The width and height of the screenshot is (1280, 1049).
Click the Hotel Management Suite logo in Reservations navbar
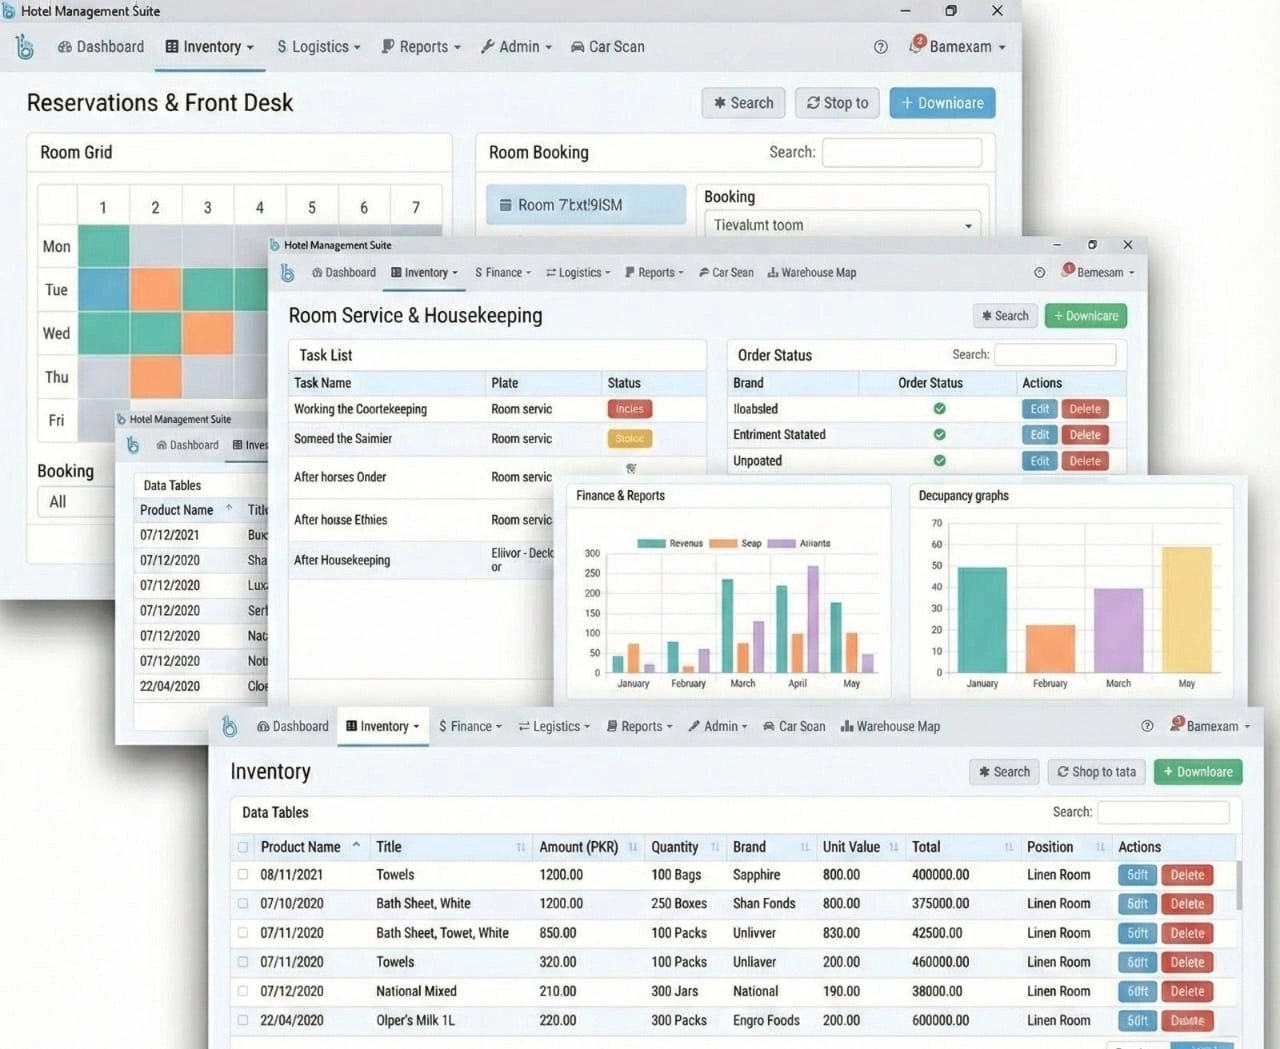(25, 47)
